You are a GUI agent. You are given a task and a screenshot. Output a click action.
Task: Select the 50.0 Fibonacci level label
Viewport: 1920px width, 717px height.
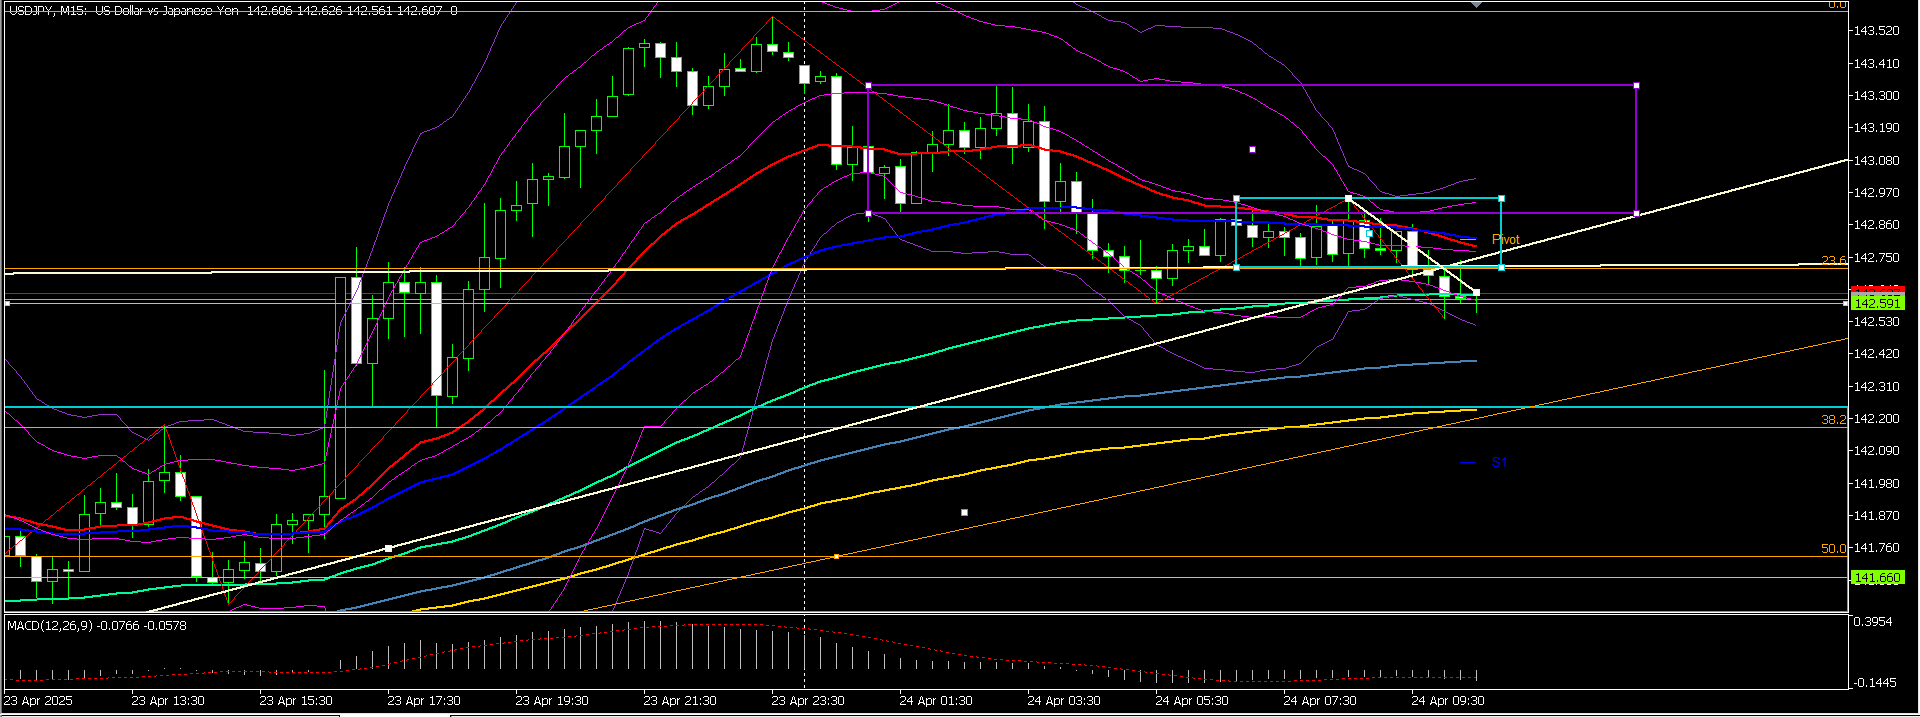click(x=1833, y=549)
